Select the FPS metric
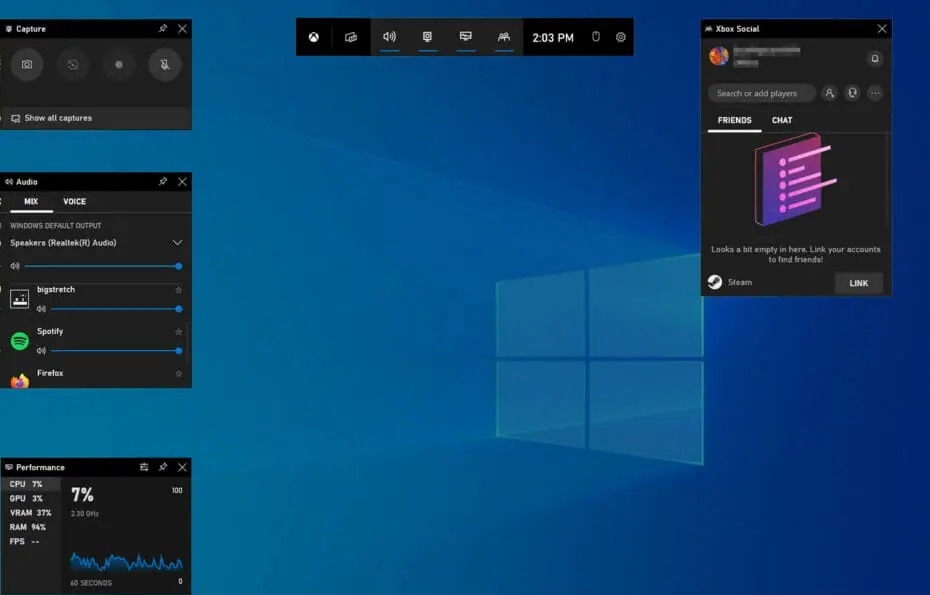The height and width of the screenshot is (595, 930). coord(31,541)
